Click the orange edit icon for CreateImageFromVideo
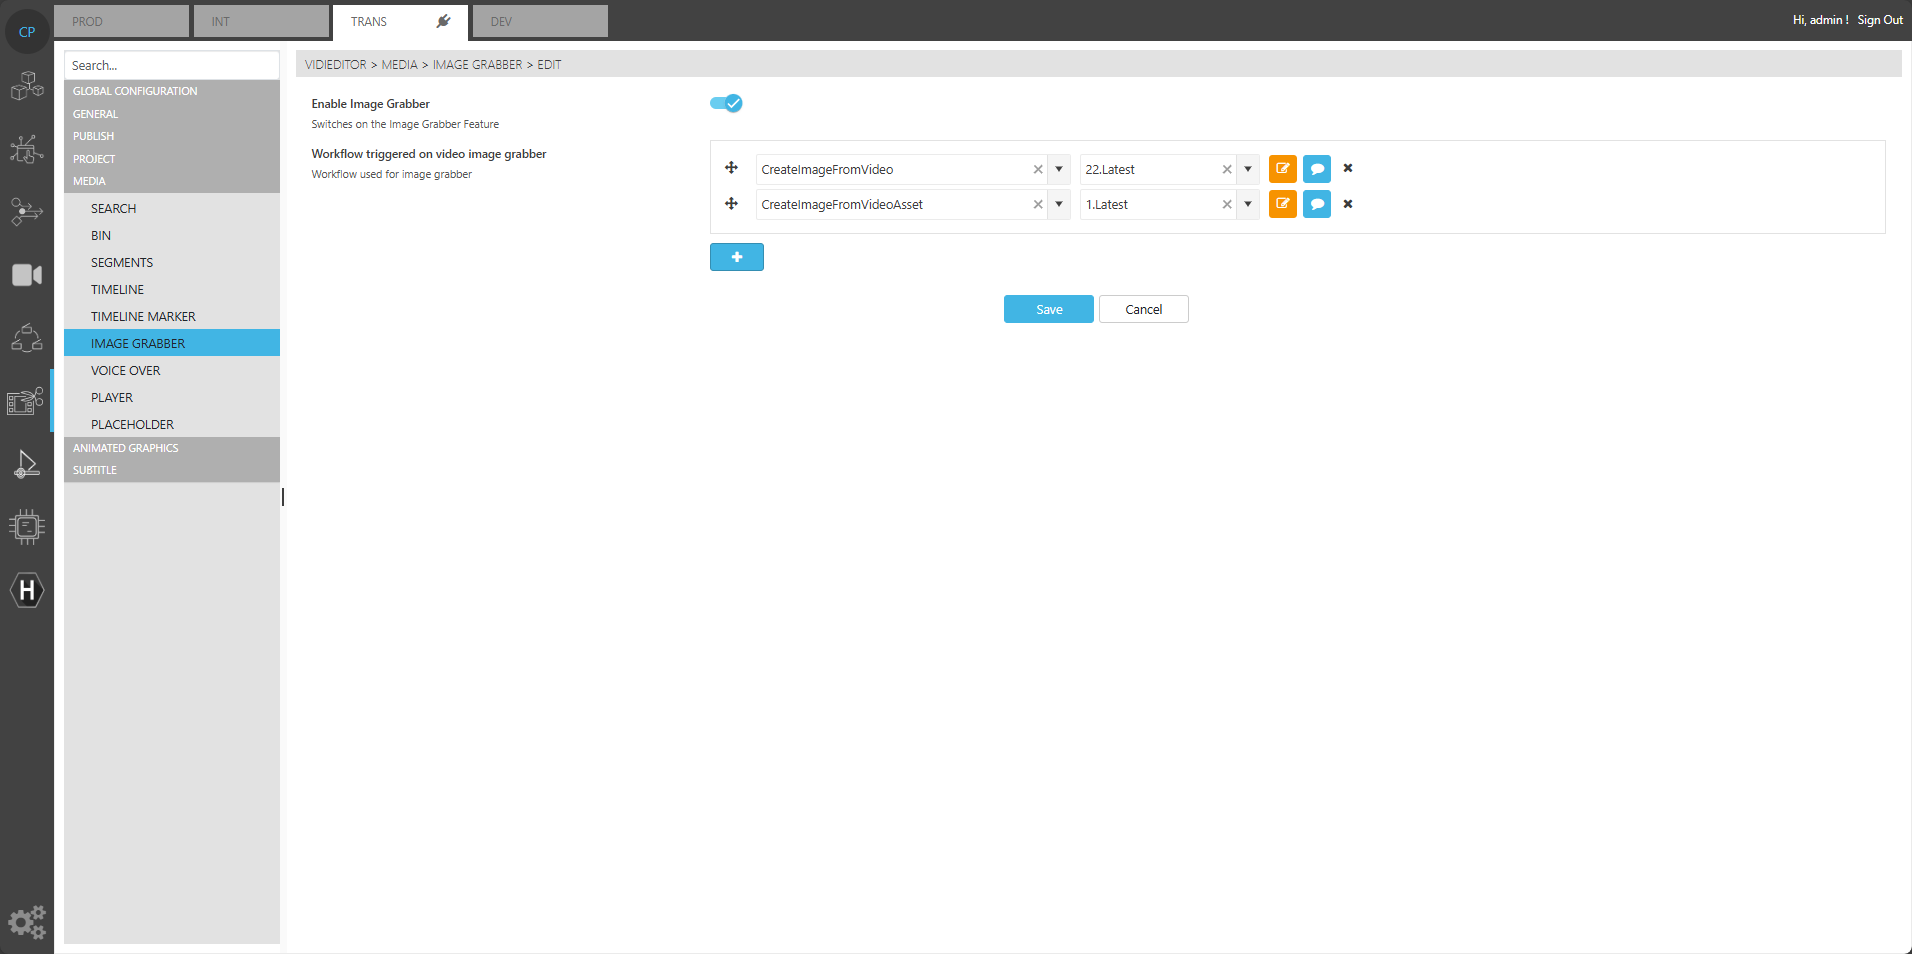The height and width of the screenshot is (954, 1912). 1282,169
